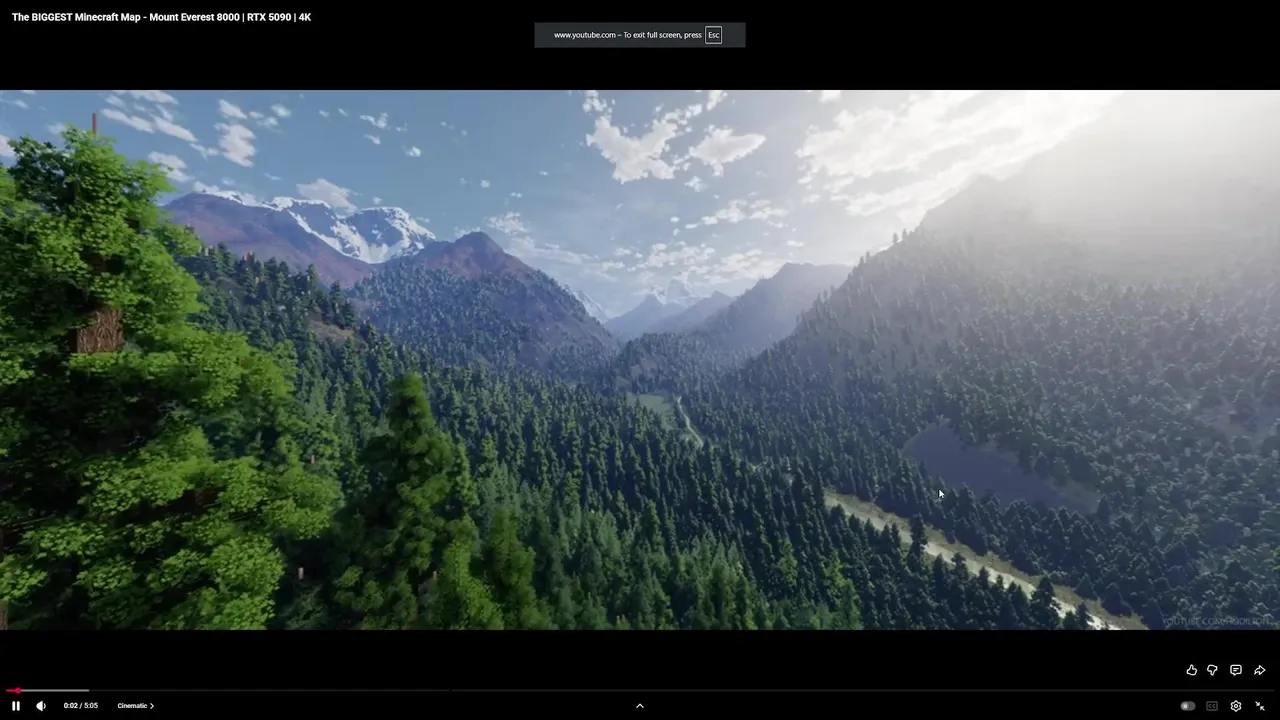
Task: Mute the video volume
Action: point(41,706)
